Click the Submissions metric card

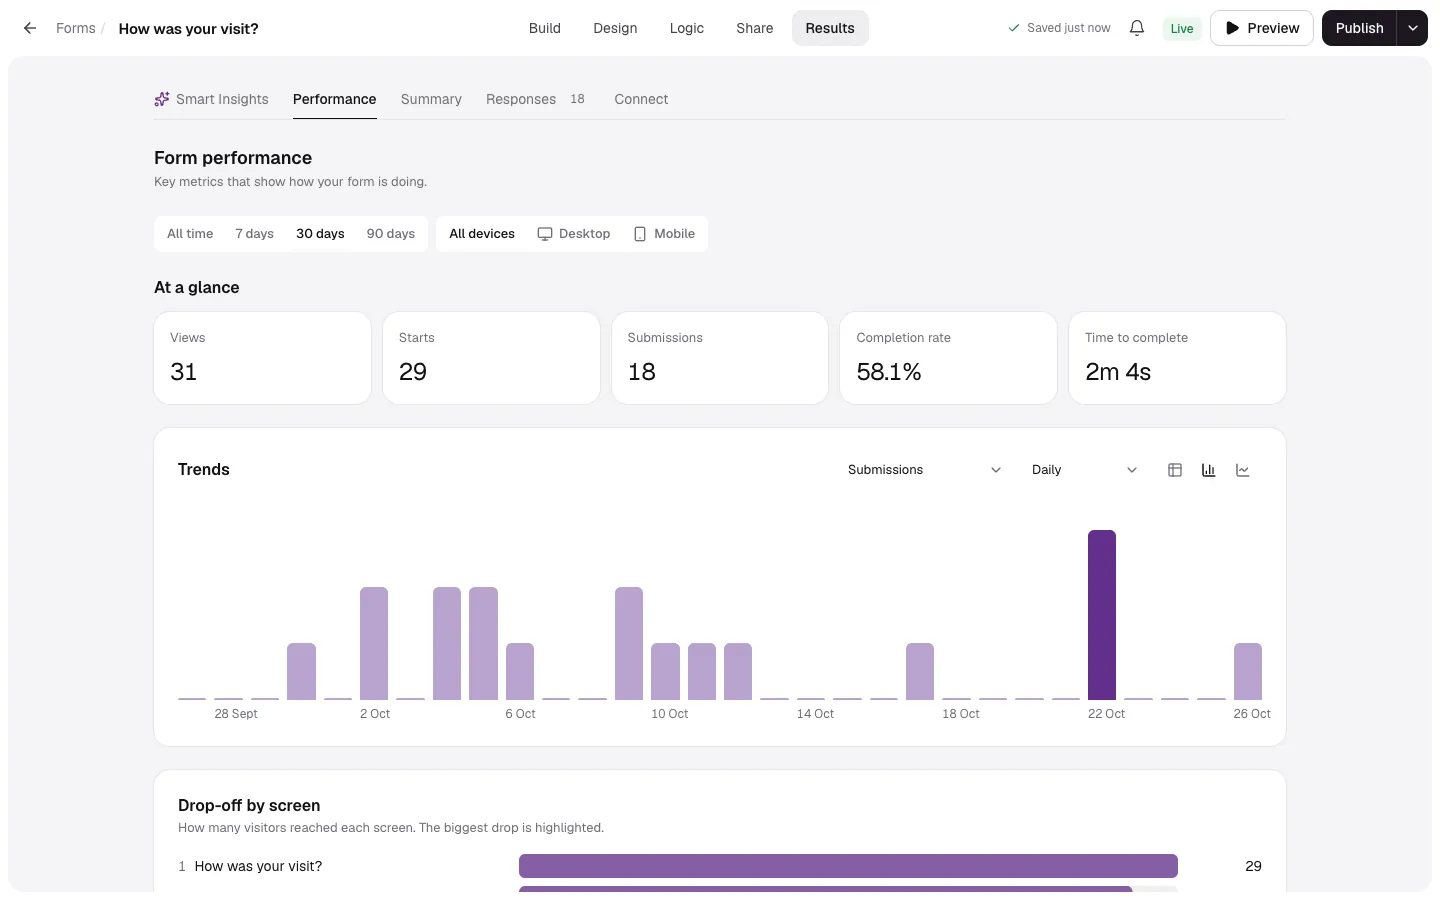[720, 358]
